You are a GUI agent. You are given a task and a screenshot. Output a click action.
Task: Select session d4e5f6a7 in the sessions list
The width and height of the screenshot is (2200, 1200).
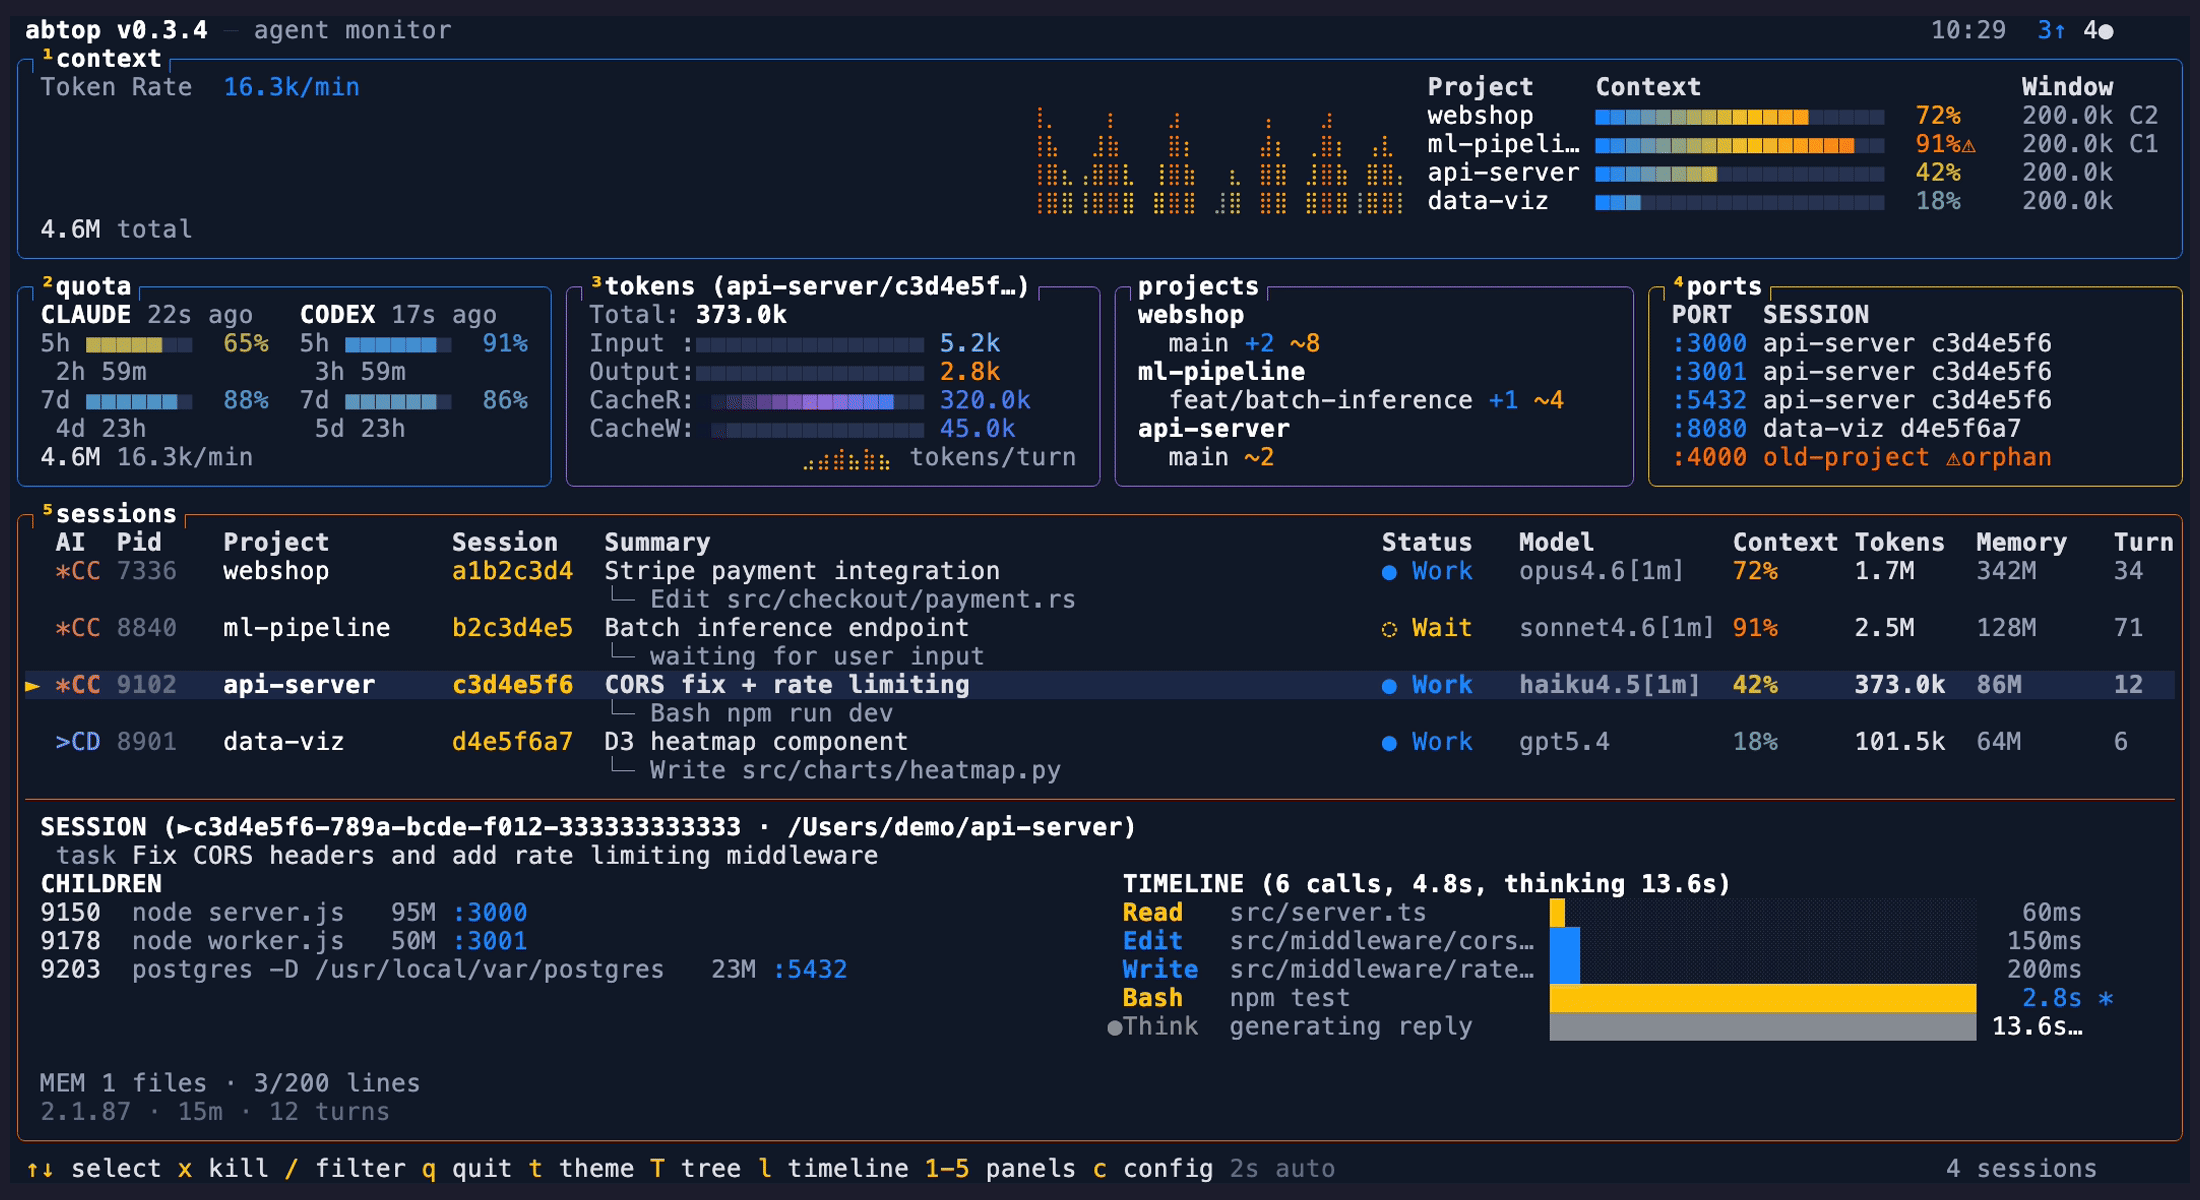click(512, 742)
